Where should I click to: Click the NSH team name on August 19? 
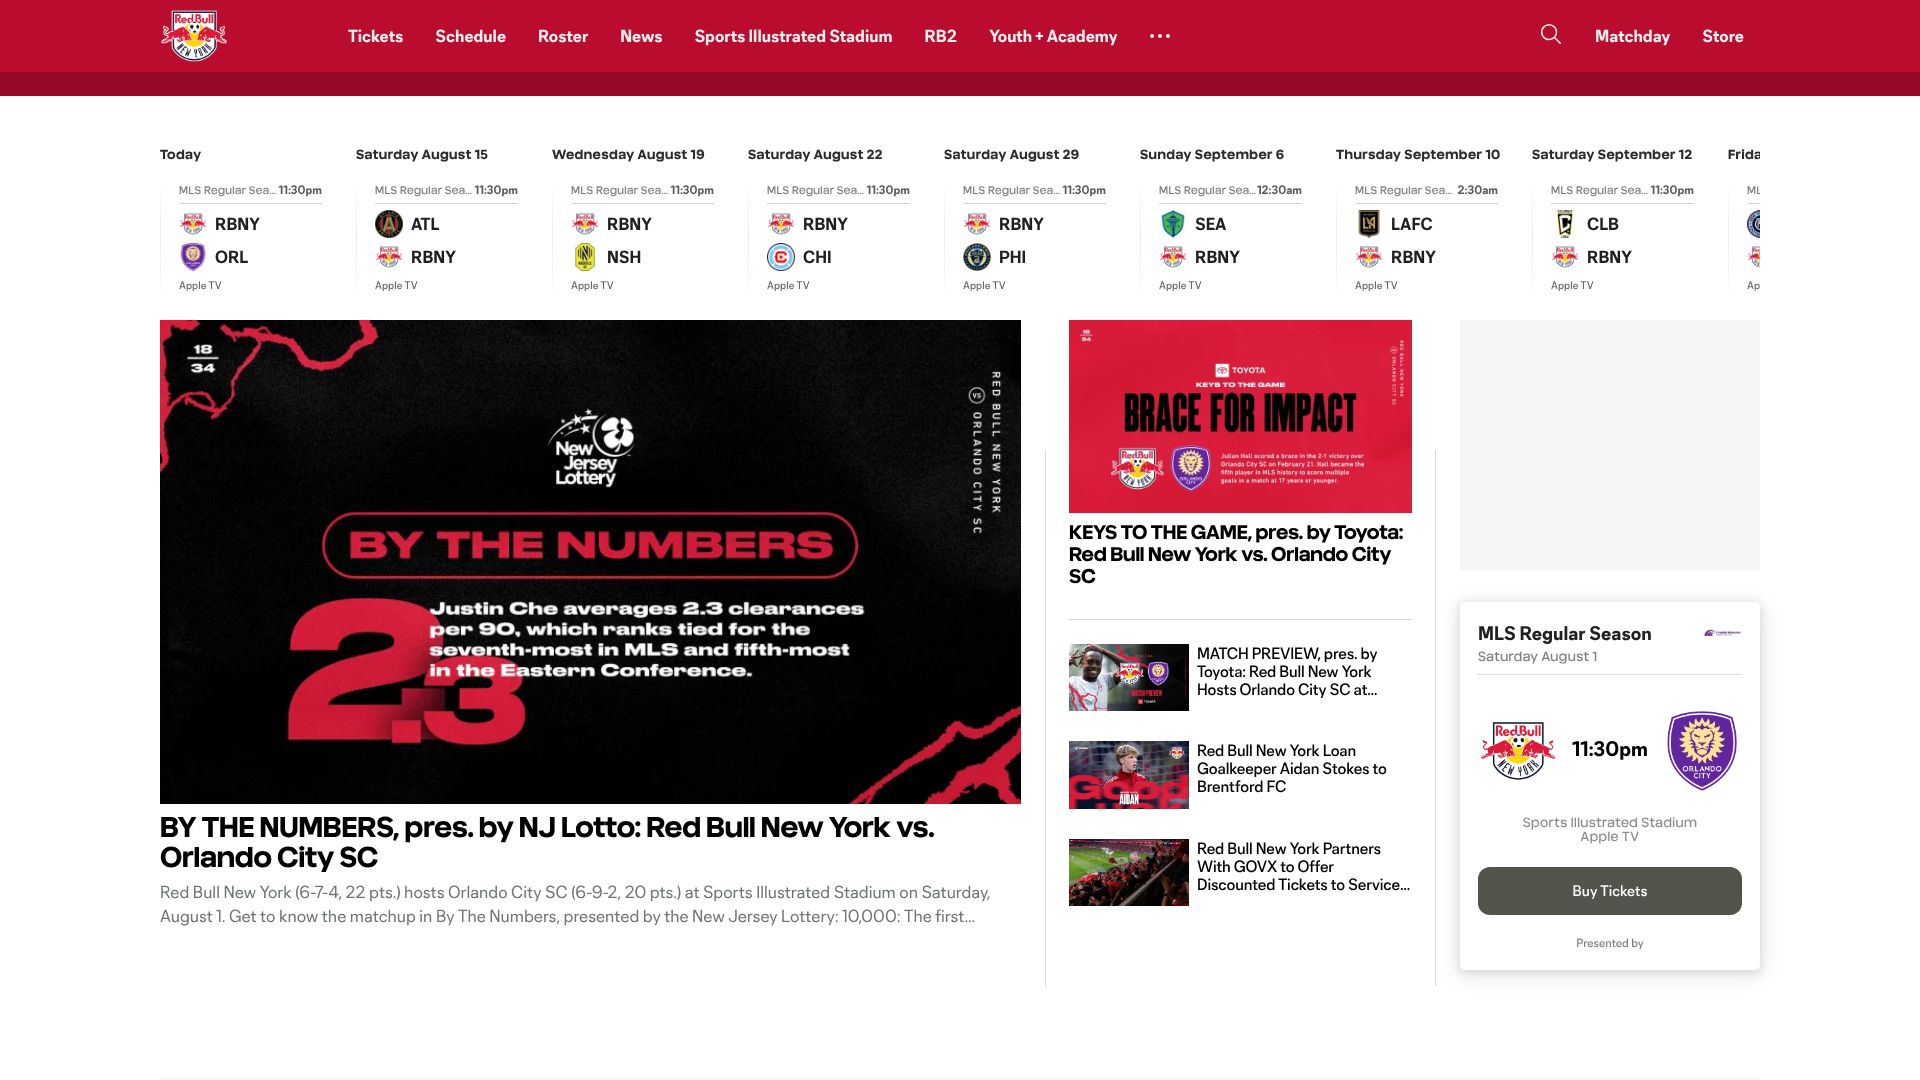tap(624, 257)
